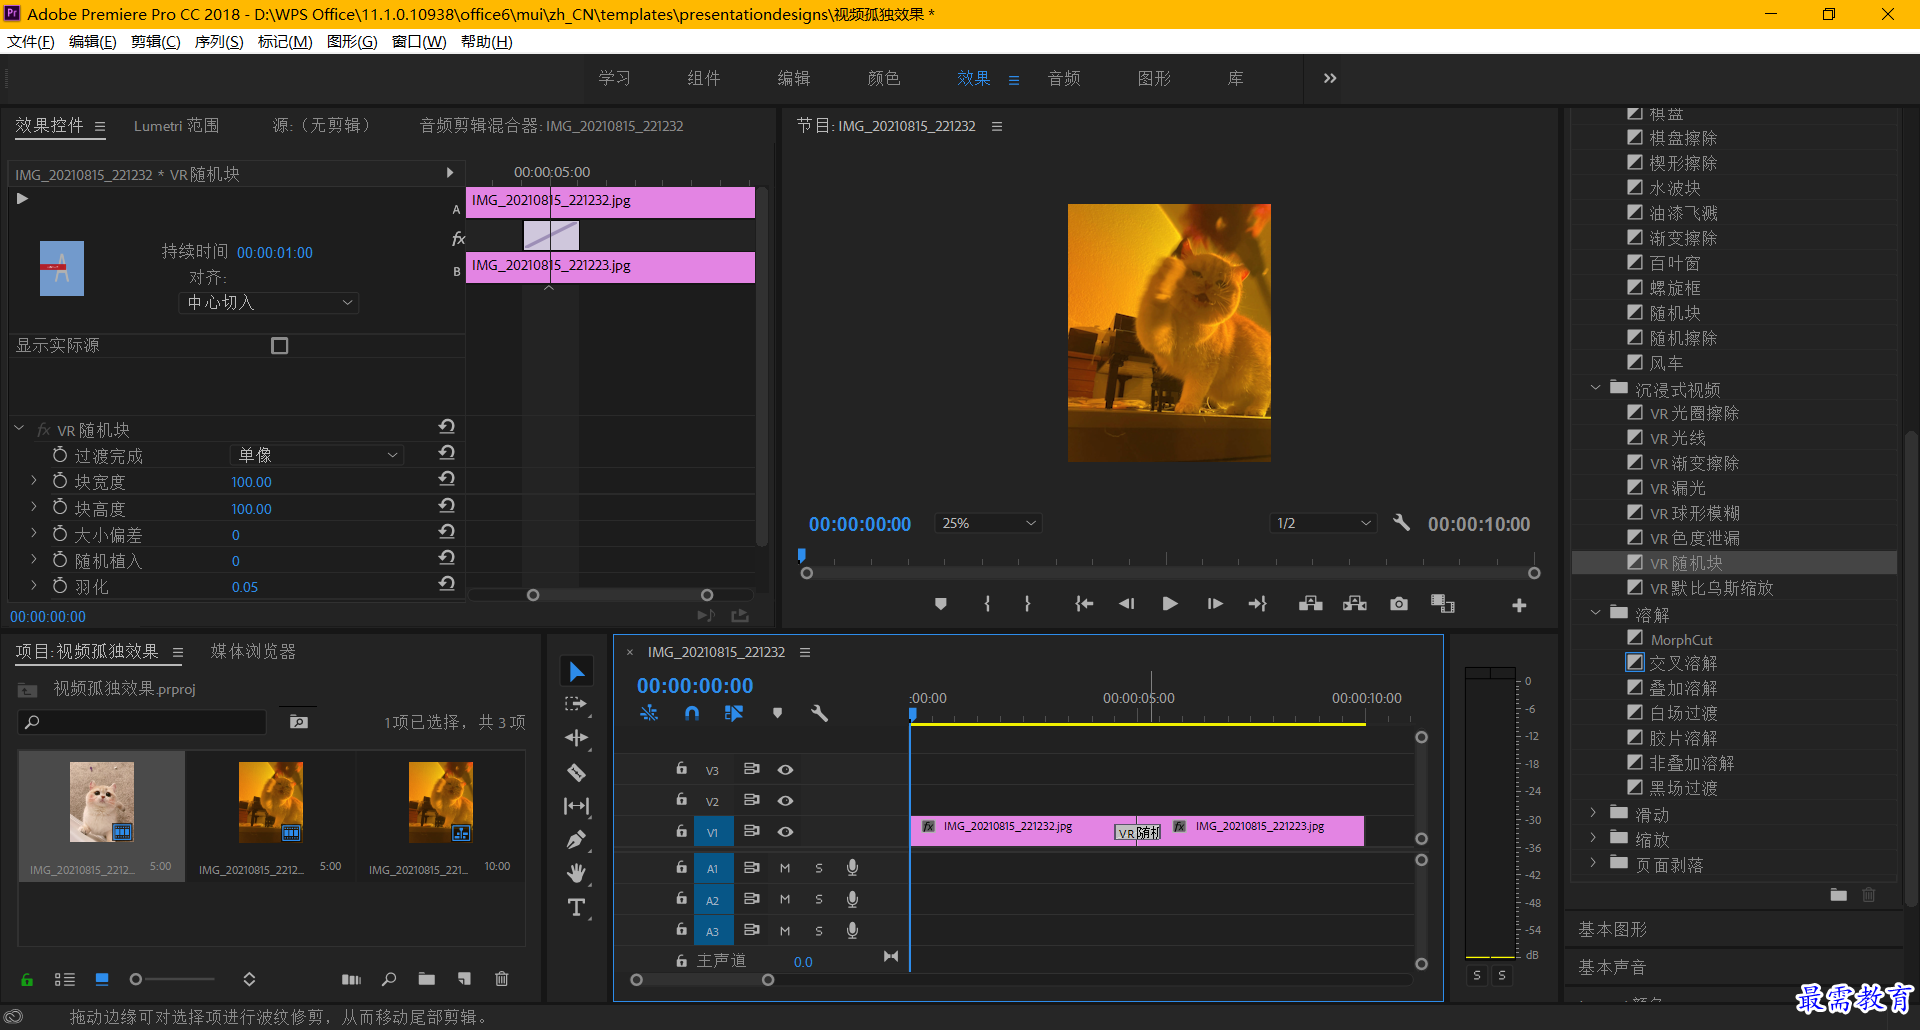Click the Lift button
This screenshot has width=1920, height=1030.
(1310, 604)
